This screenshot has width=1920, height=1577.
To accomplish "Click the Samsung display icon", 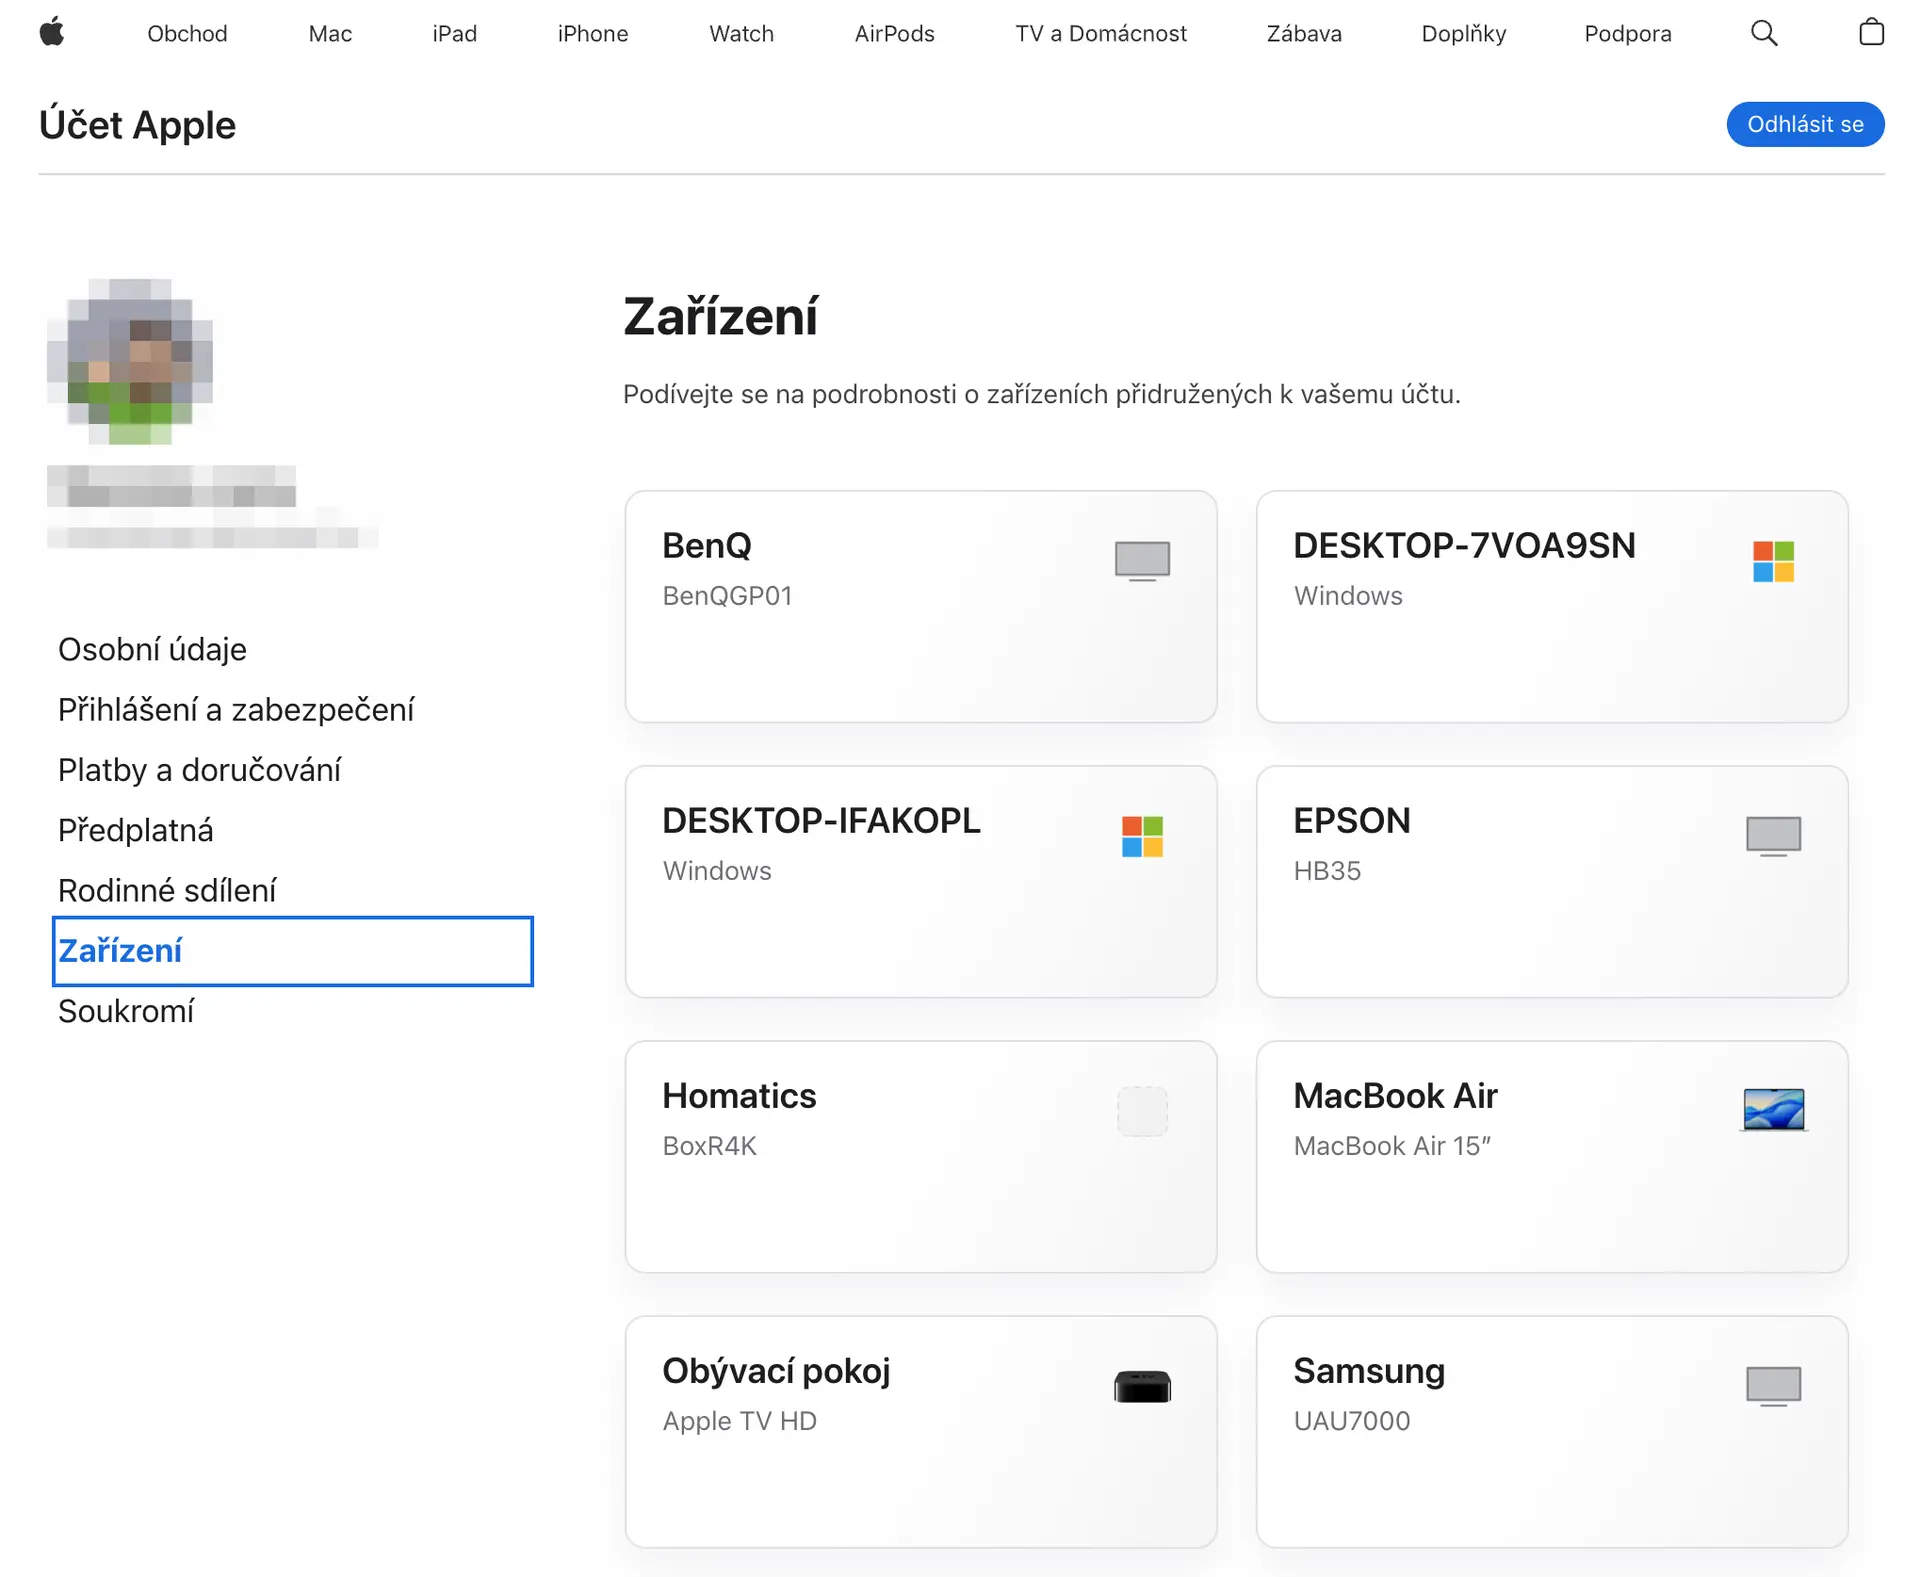I will click(x=1773, y=1386).
